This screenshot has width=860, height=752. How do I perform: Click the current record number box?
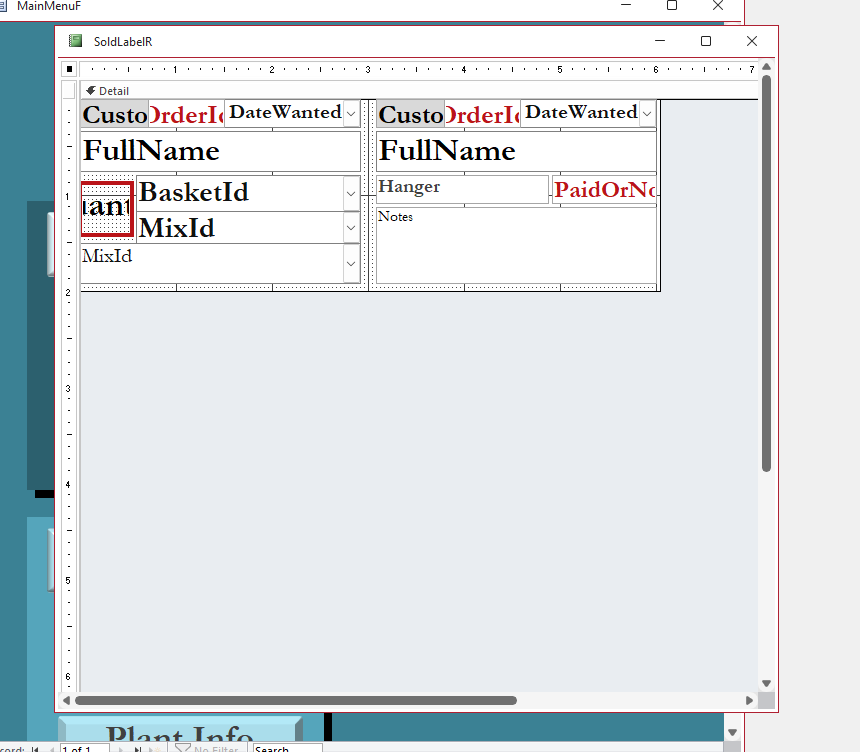85,748
